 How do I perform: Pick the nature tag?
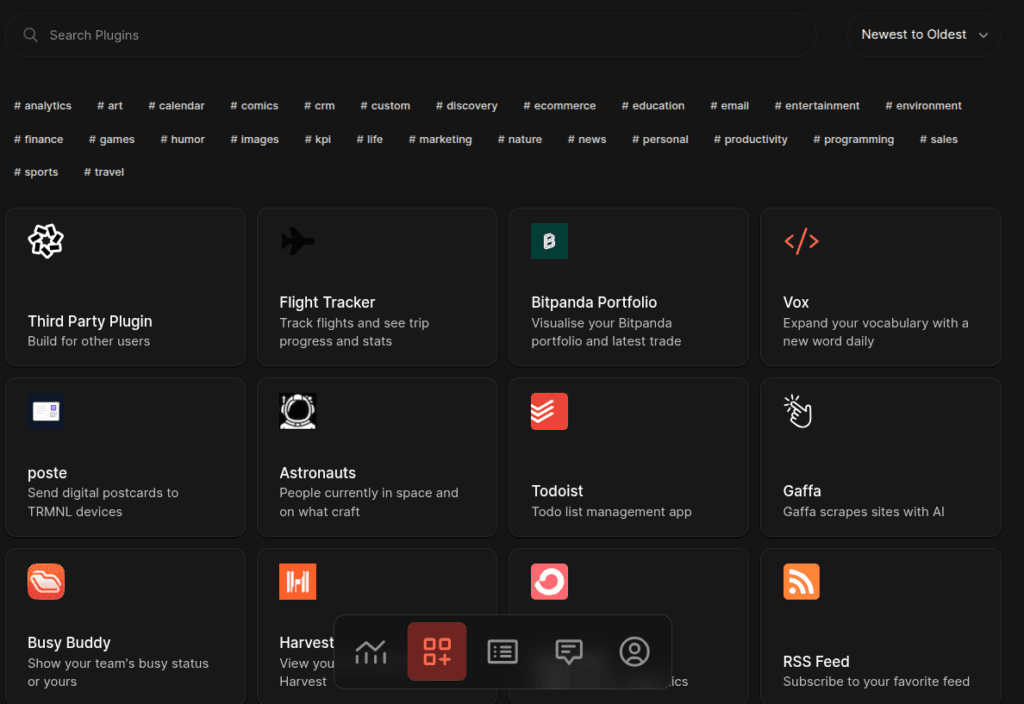[x=520, y=139]
